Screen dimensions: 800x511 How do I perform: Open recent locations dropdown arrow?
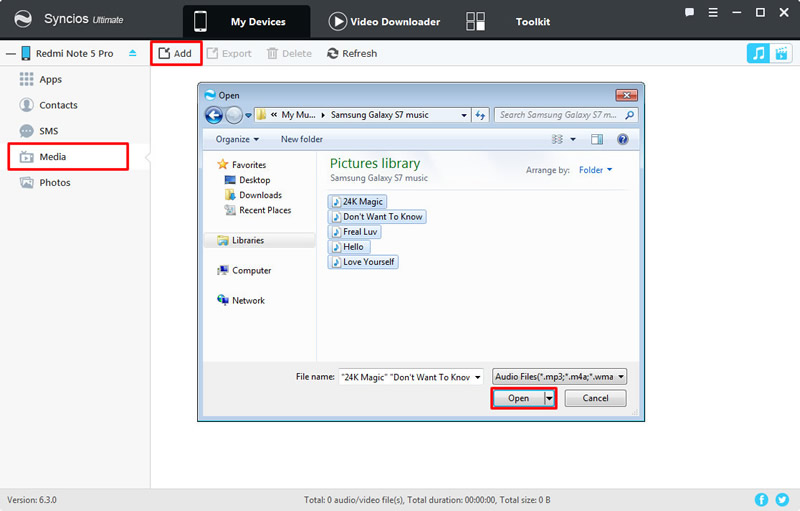click(x=248, y=115)
